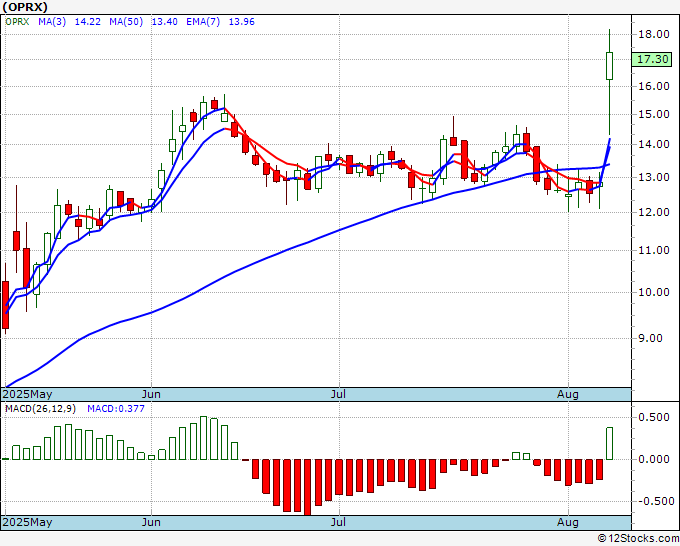Click the MA(3) value 14.22
Viewport: 680px width, 546px height.
[x=88, y=22]
